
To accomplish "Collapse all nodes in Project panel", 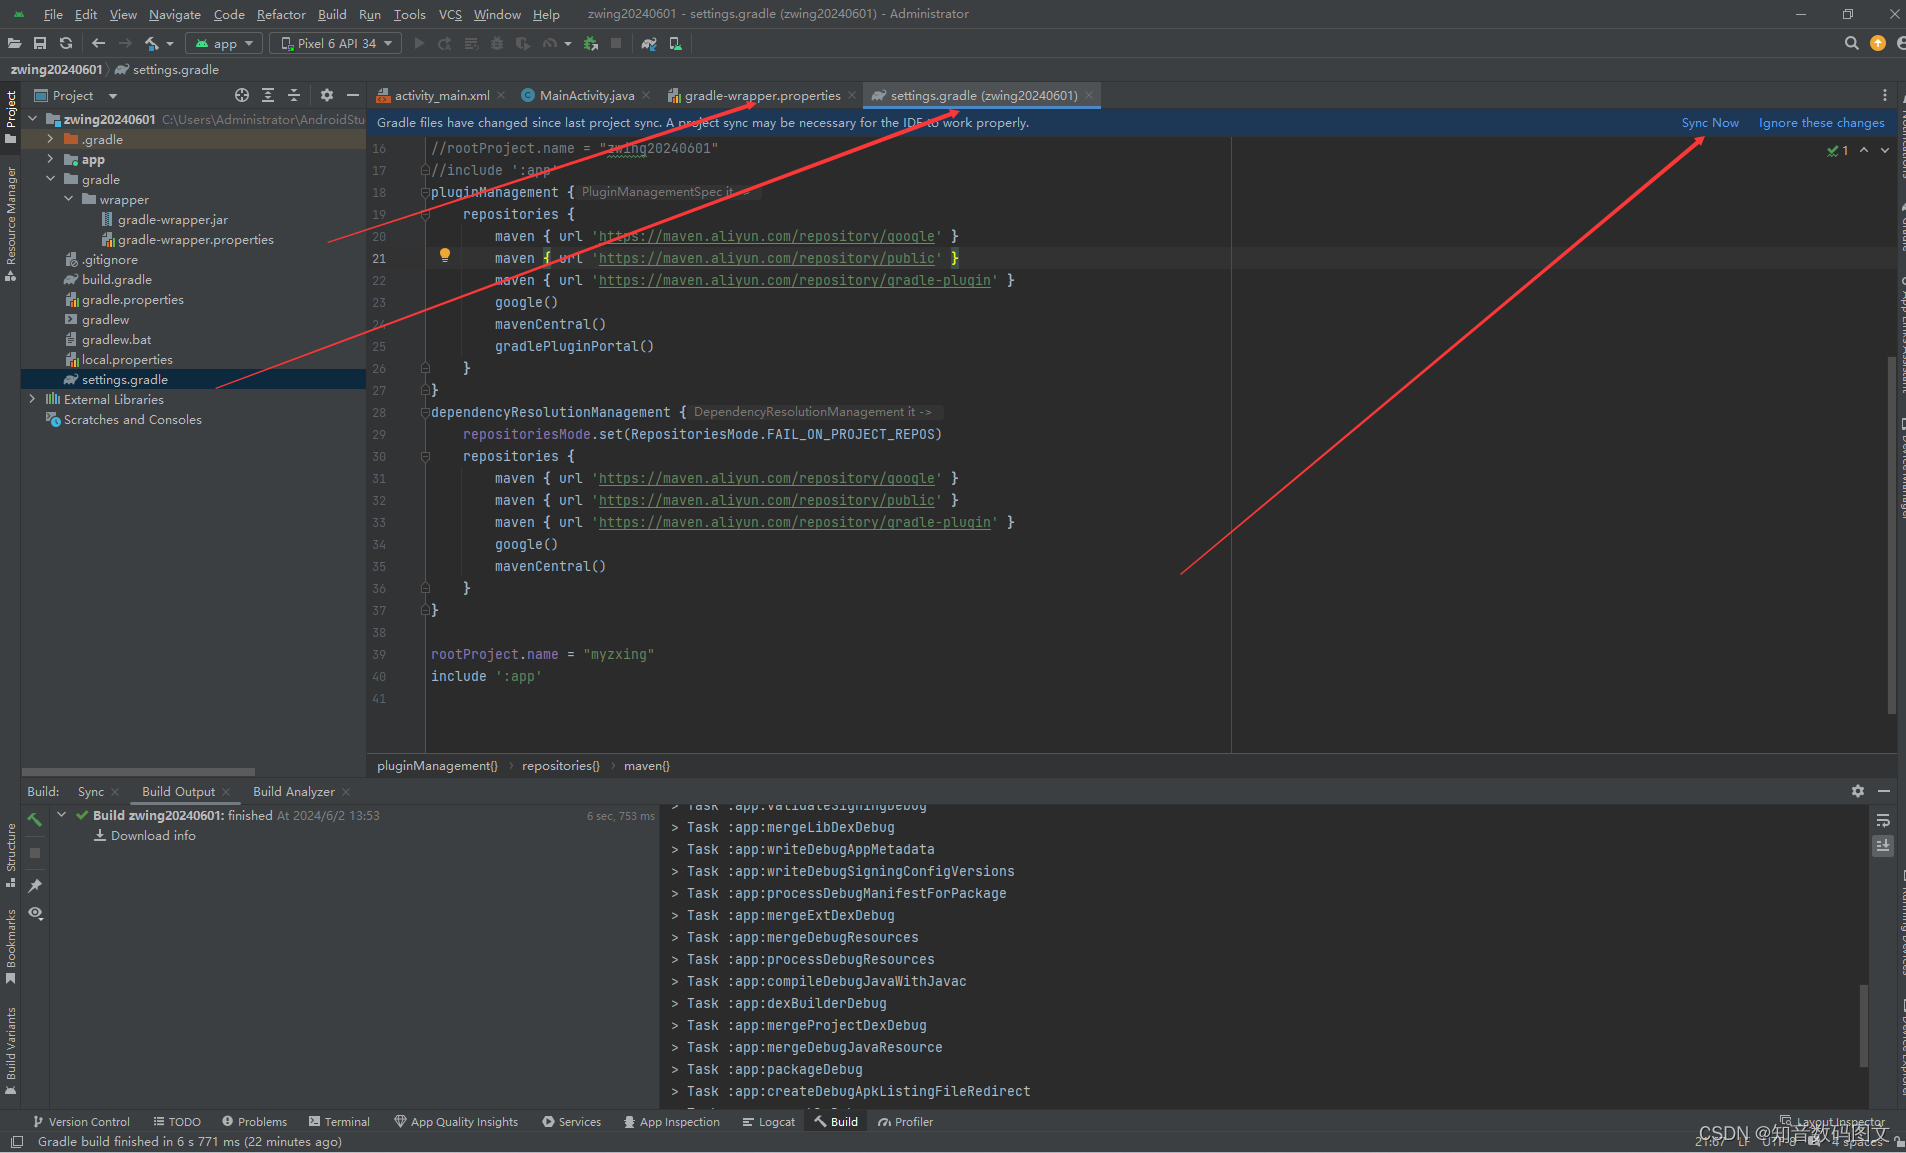I will click(293, 95).
